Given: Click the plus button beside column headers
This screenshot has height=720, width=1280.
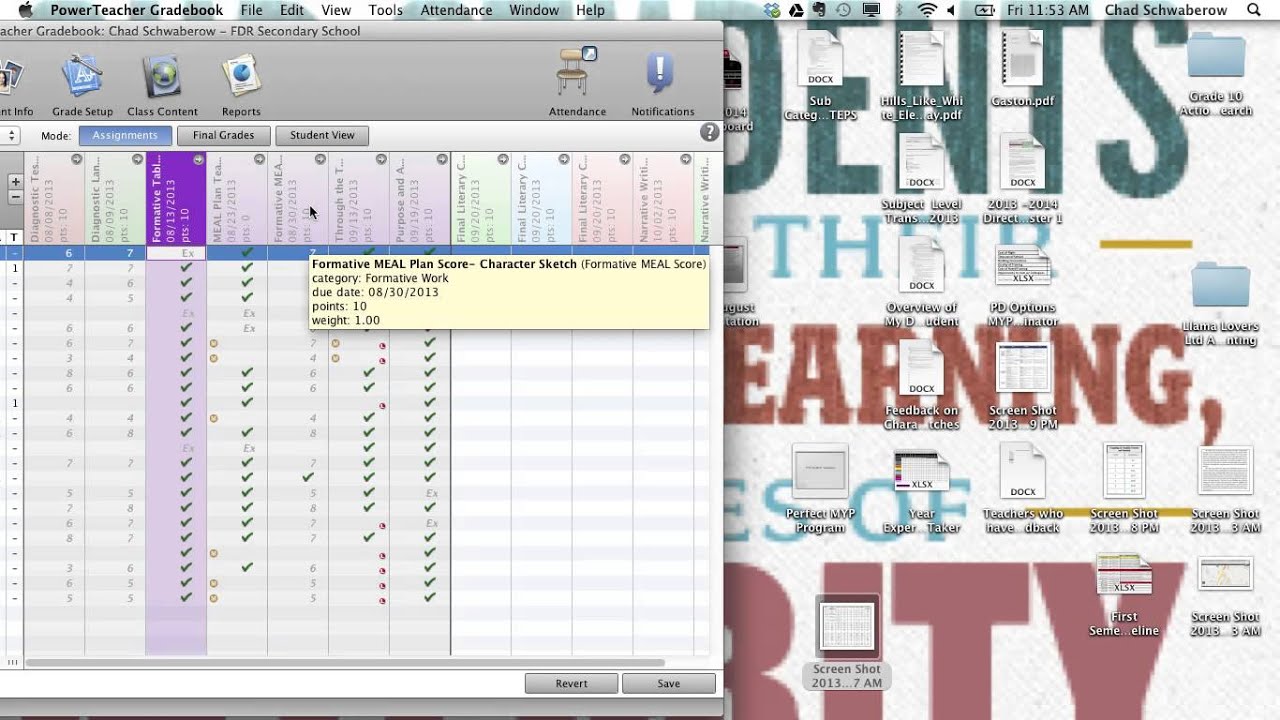Looking at the screenshot, I should [15, 182].
